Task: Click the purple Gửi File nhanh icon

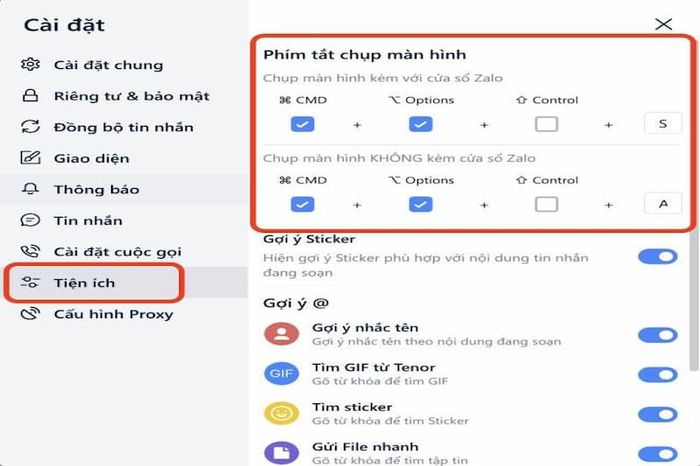Action: 281,453
